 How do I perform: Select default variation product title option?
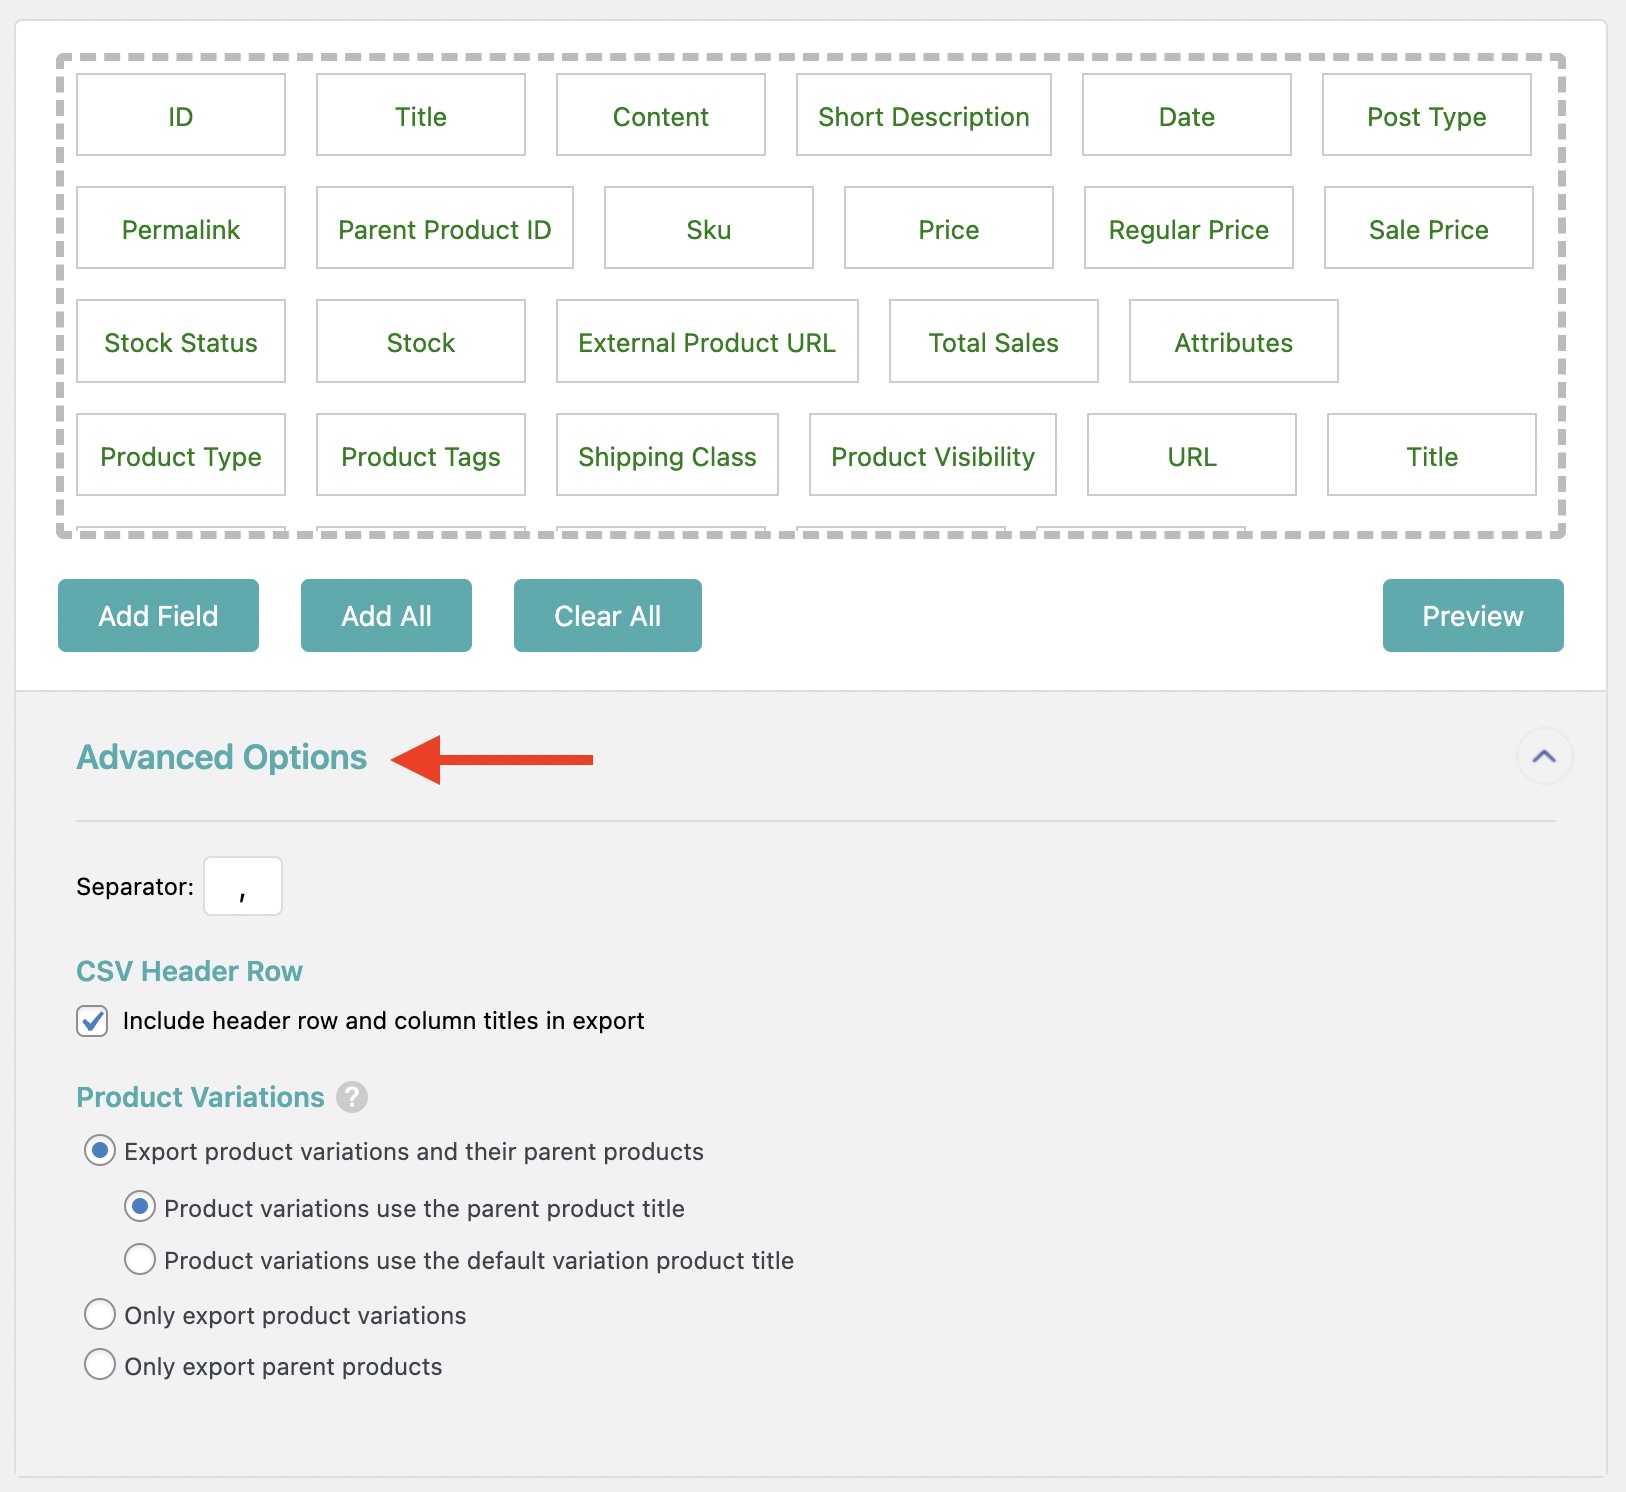coord(140,1259)
